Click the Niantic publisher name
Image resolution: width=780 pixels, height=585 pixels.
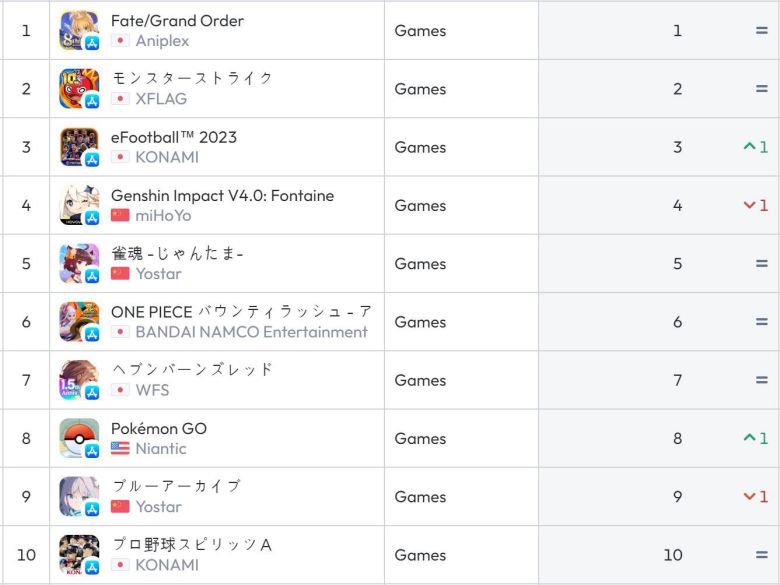(x=161, y=449)
